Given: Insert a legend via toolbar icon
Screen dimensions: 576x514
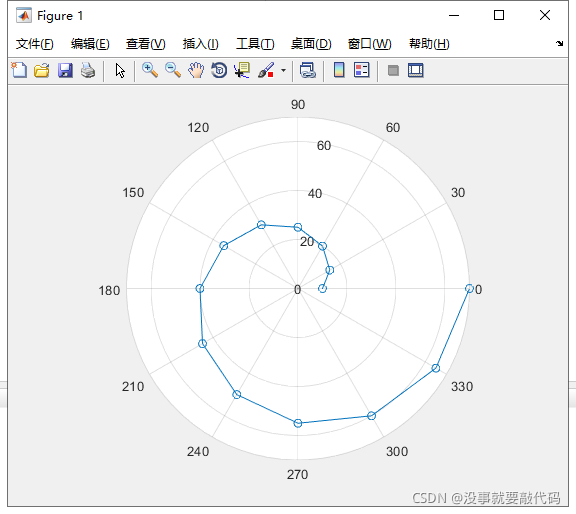Looking at the screenshot, I should tap(361, 70).
